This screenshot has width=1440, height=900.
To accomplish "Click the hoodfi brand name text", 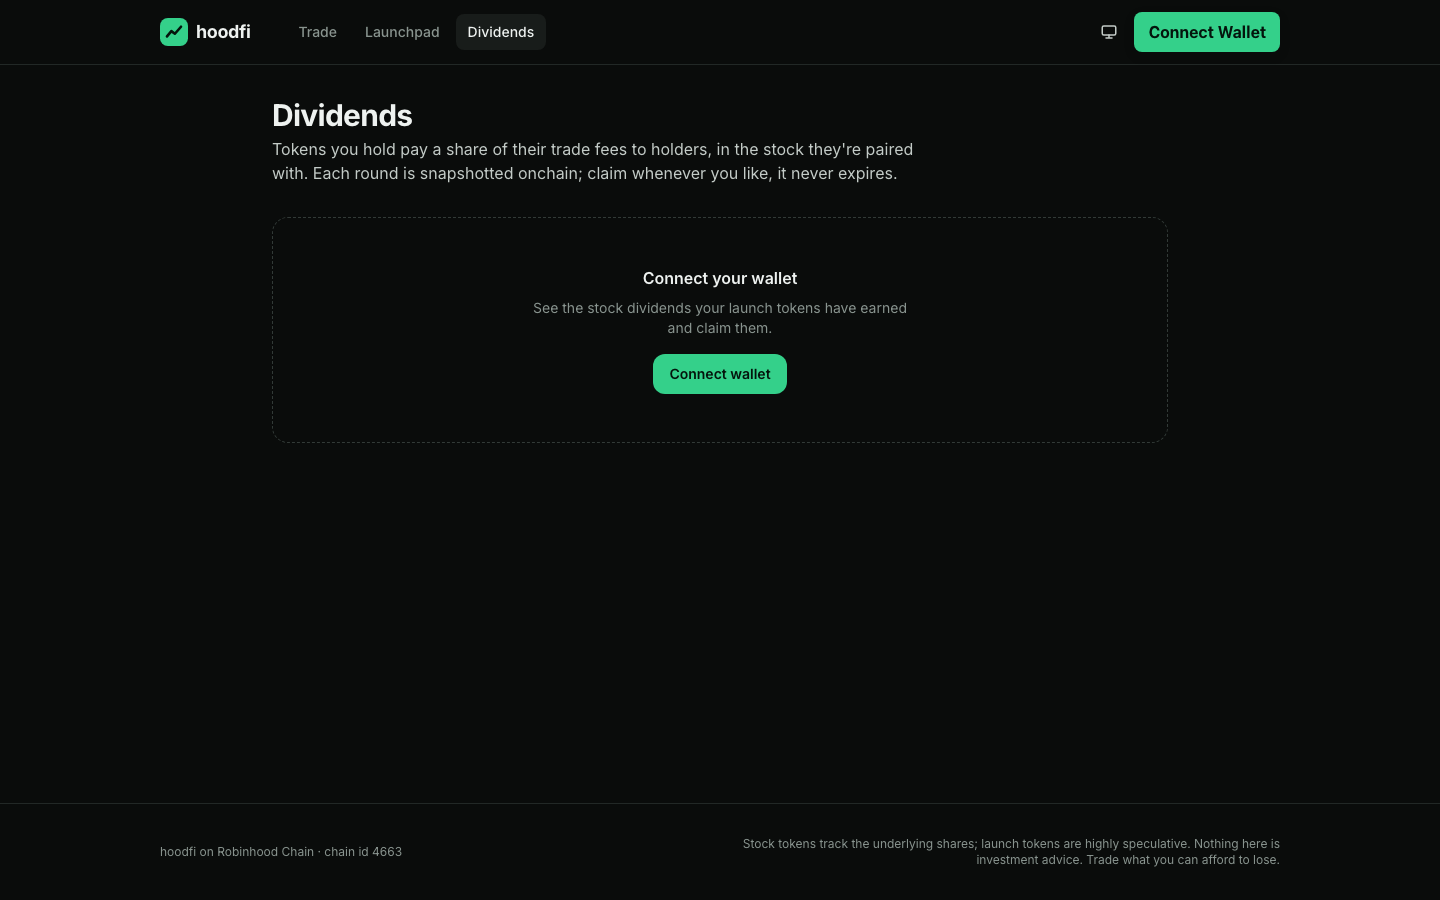I will tap(223, 32).
